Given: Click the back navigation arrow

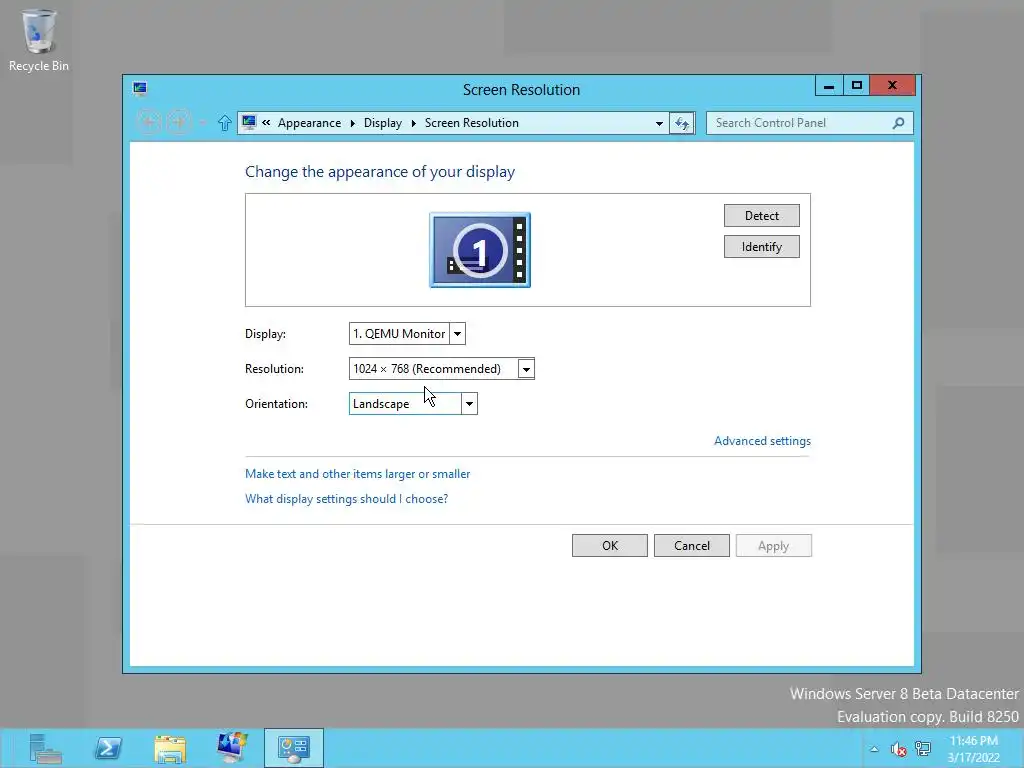Looking at the screenshot, I should (149, 122).
